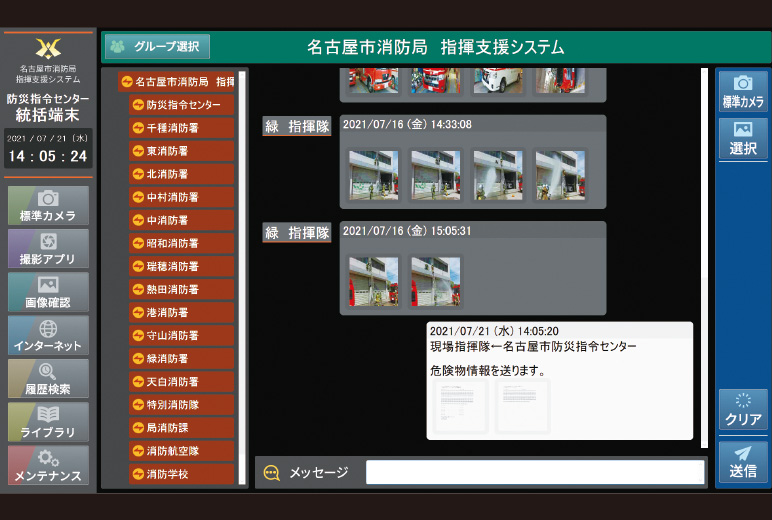This screenshot has height=520, width=772.
Task: Open the ライブラリ library
Action: [x=48, y=422]
